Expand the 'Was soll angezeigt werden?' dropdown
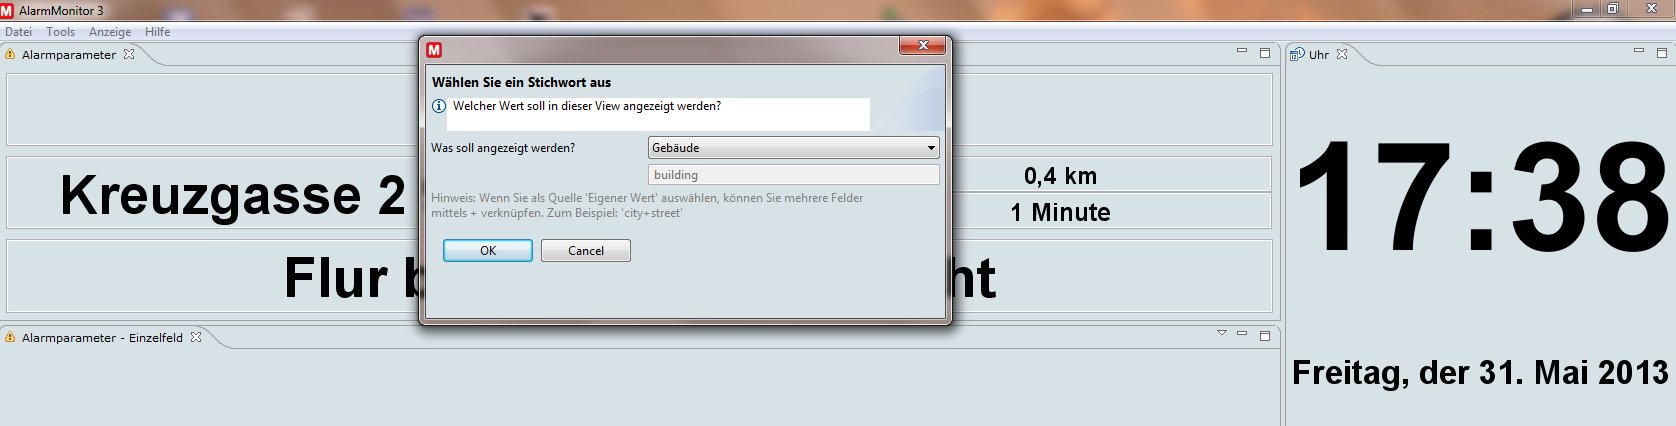 tap(931, 148)
